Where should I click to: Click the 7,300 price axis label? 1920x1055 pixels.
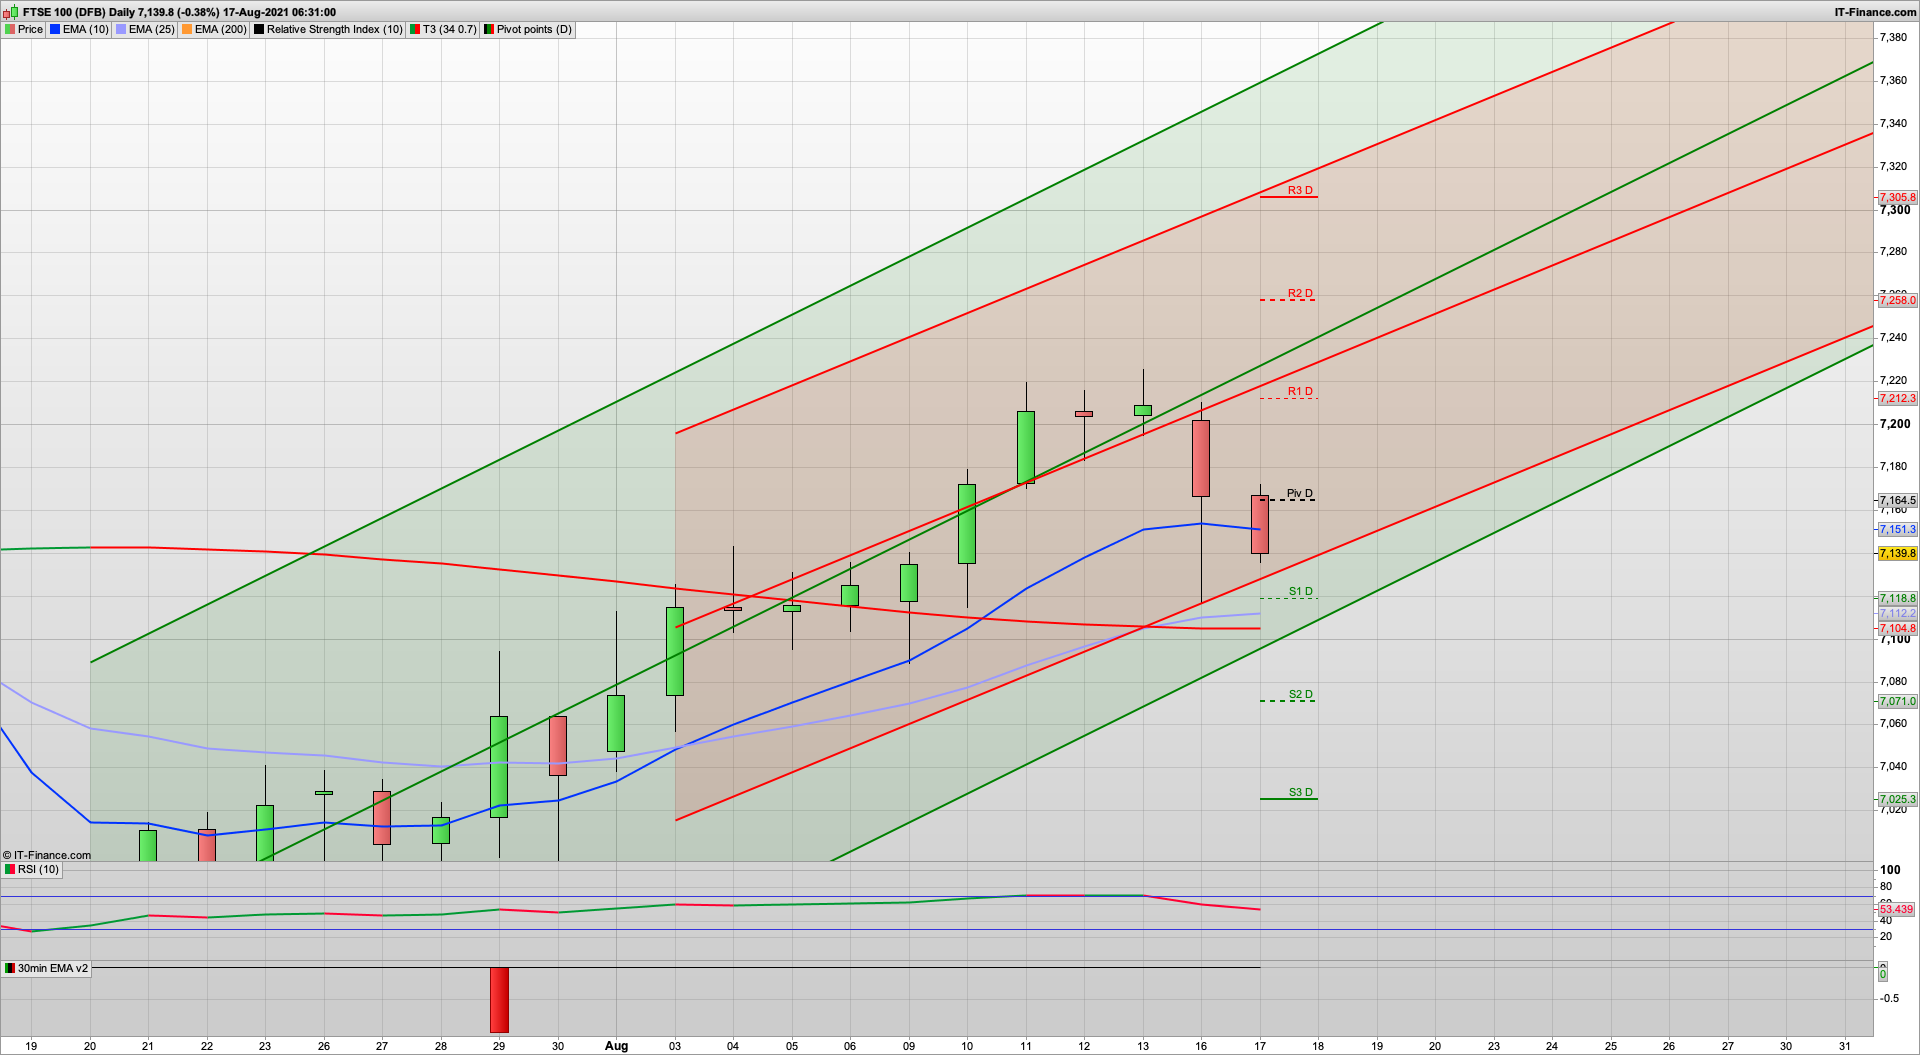(1895, 210)
